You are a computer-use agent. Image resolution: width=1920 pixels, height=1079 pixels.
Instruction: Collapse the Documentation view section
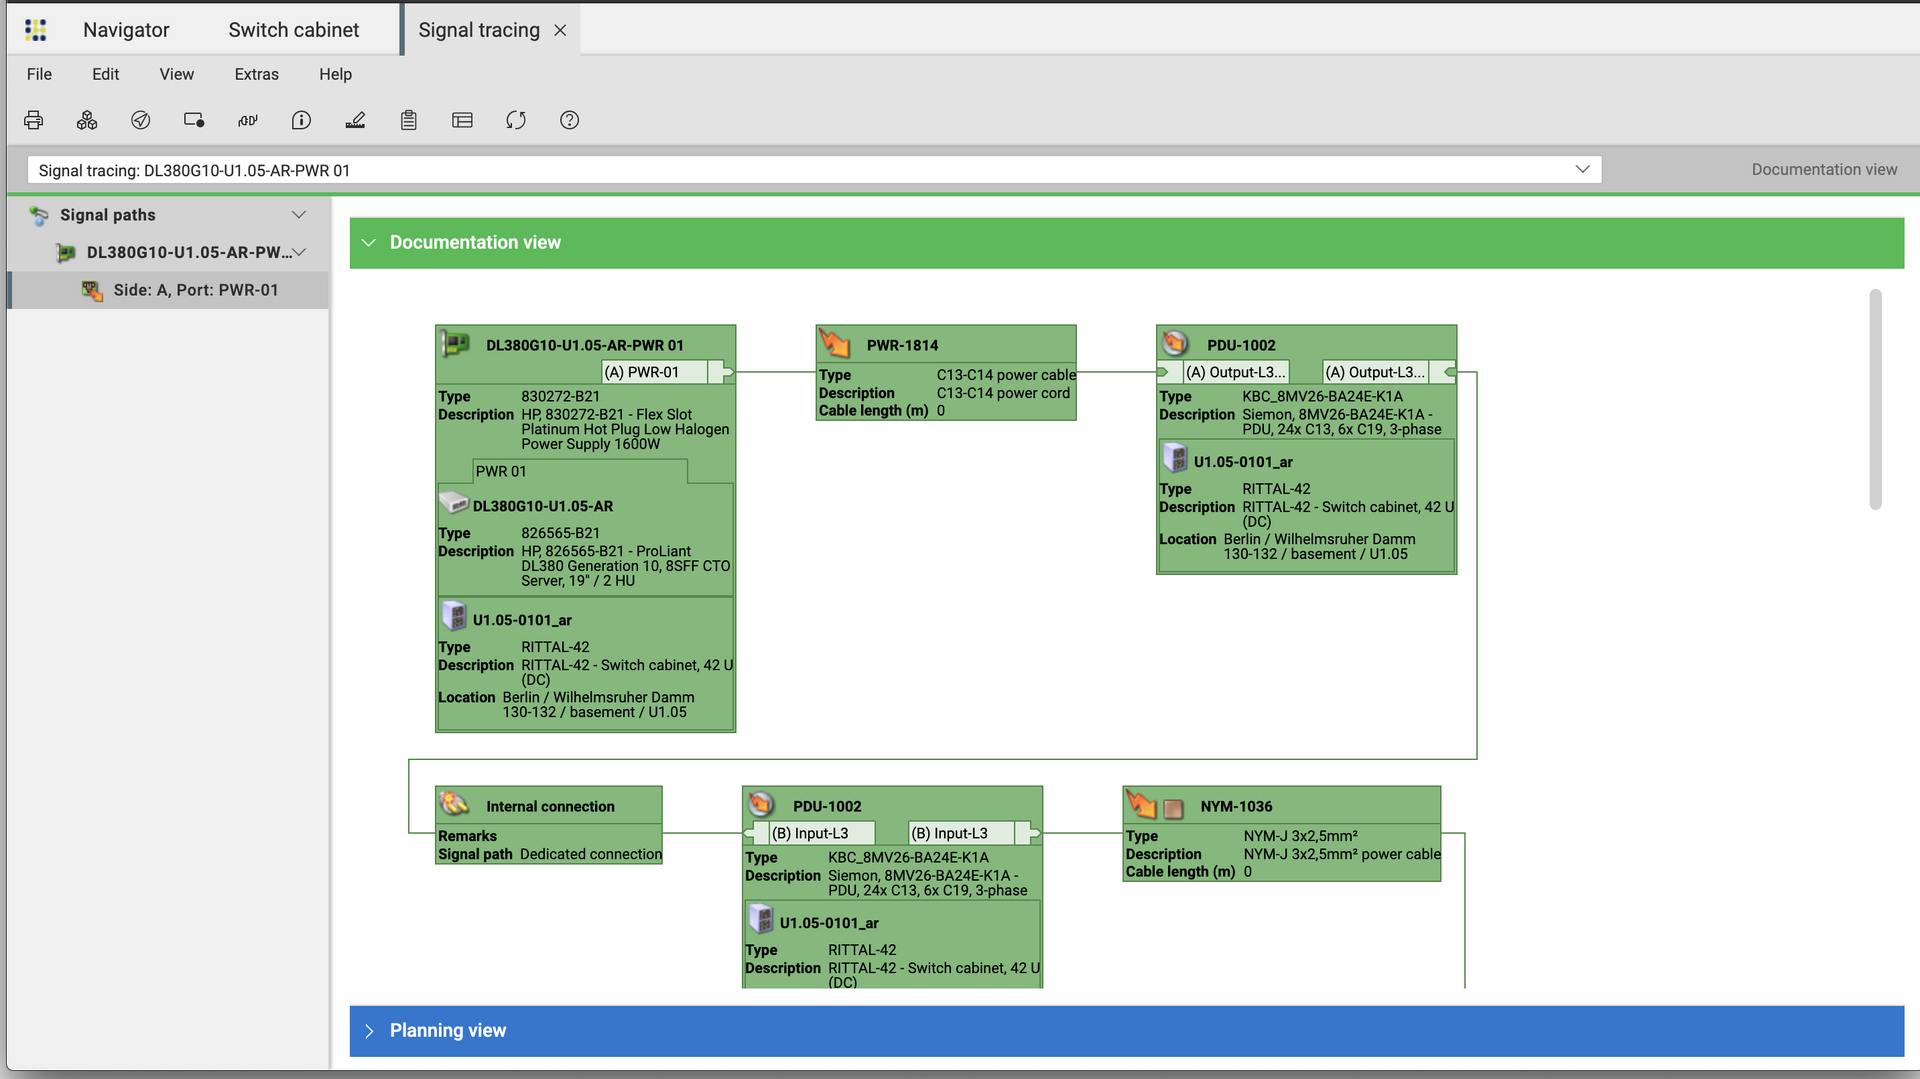tap(369, 243)
